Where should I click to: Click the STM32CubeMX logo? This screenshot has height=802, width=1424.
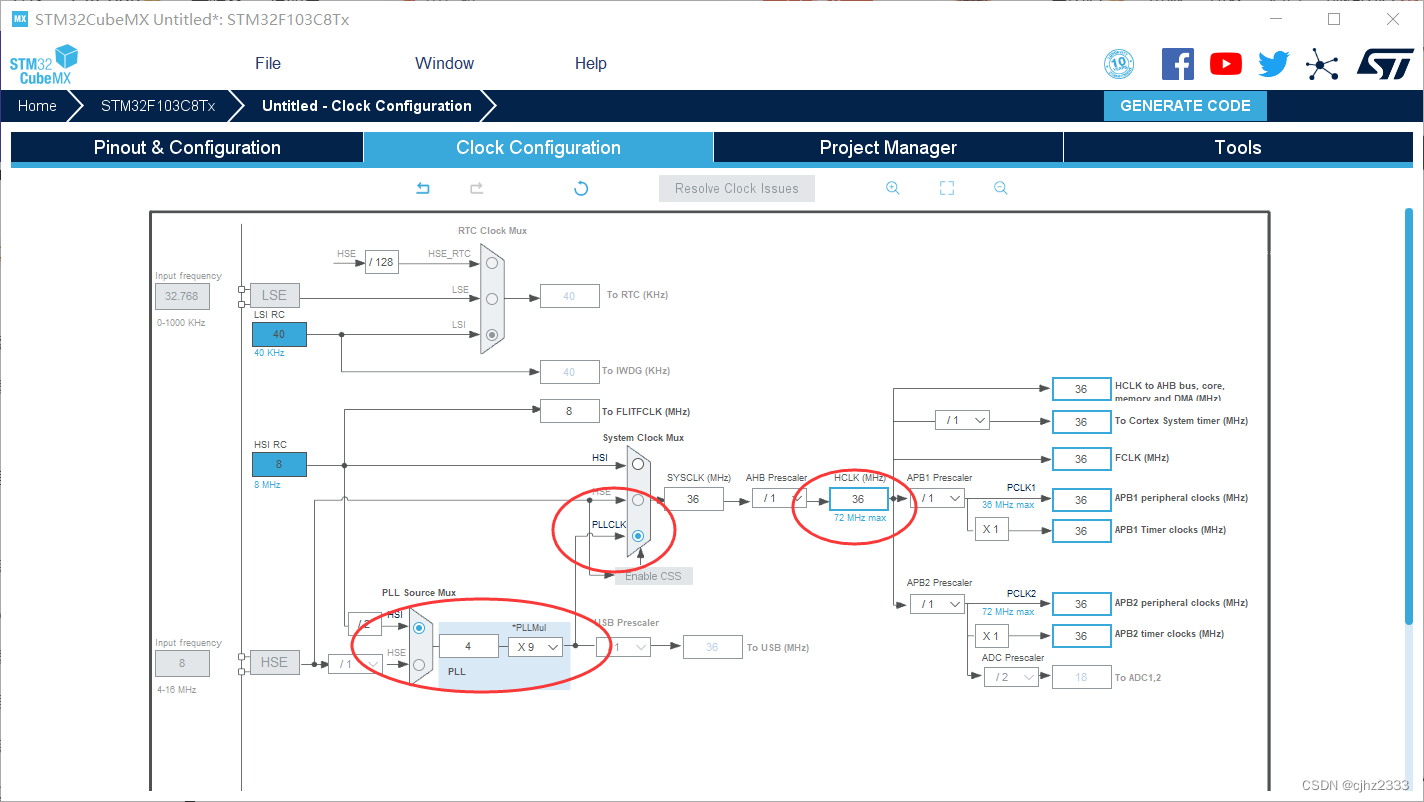click(x=43, y=65)
